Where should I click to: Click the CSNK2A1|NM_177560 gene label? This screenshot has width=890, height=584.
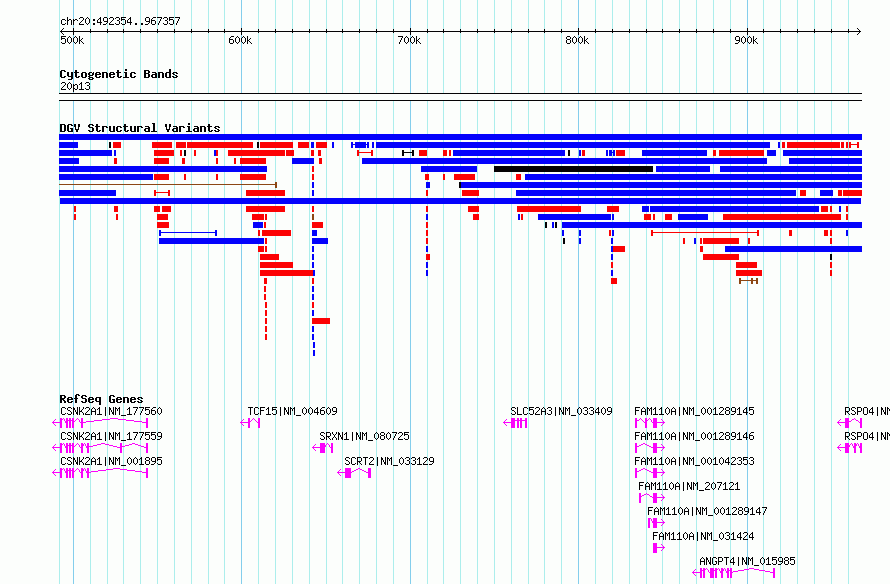coord(111,411)
